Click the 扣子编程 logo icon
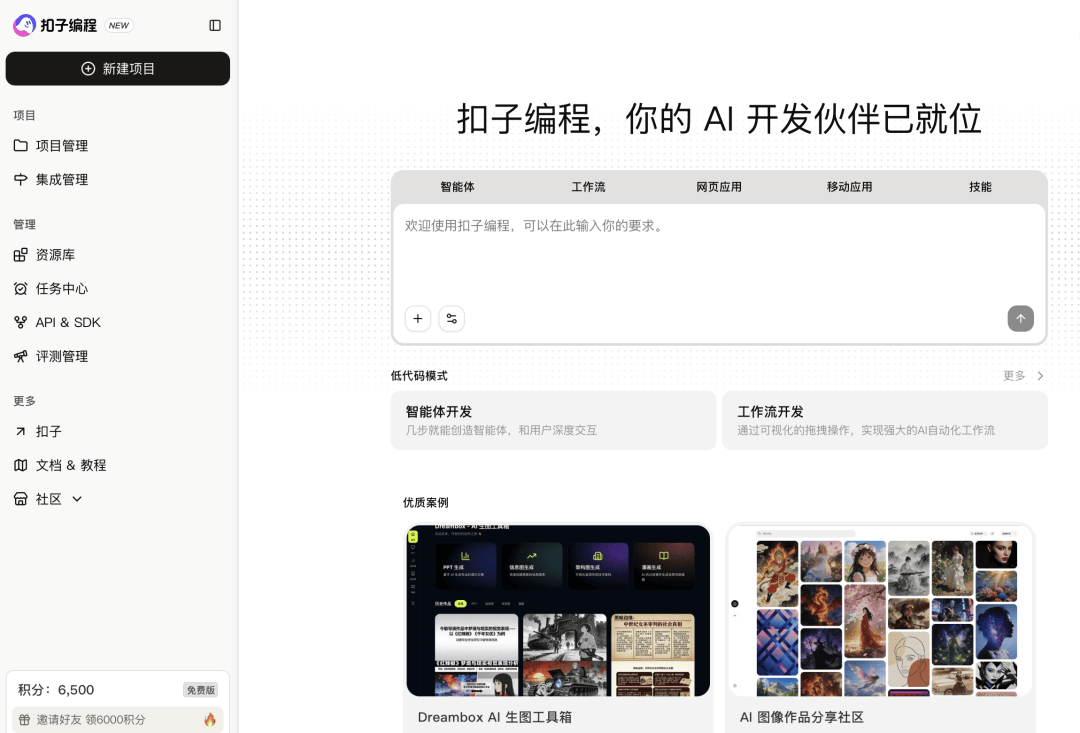This screenshot has width=1080, height=733. point(25,25)
